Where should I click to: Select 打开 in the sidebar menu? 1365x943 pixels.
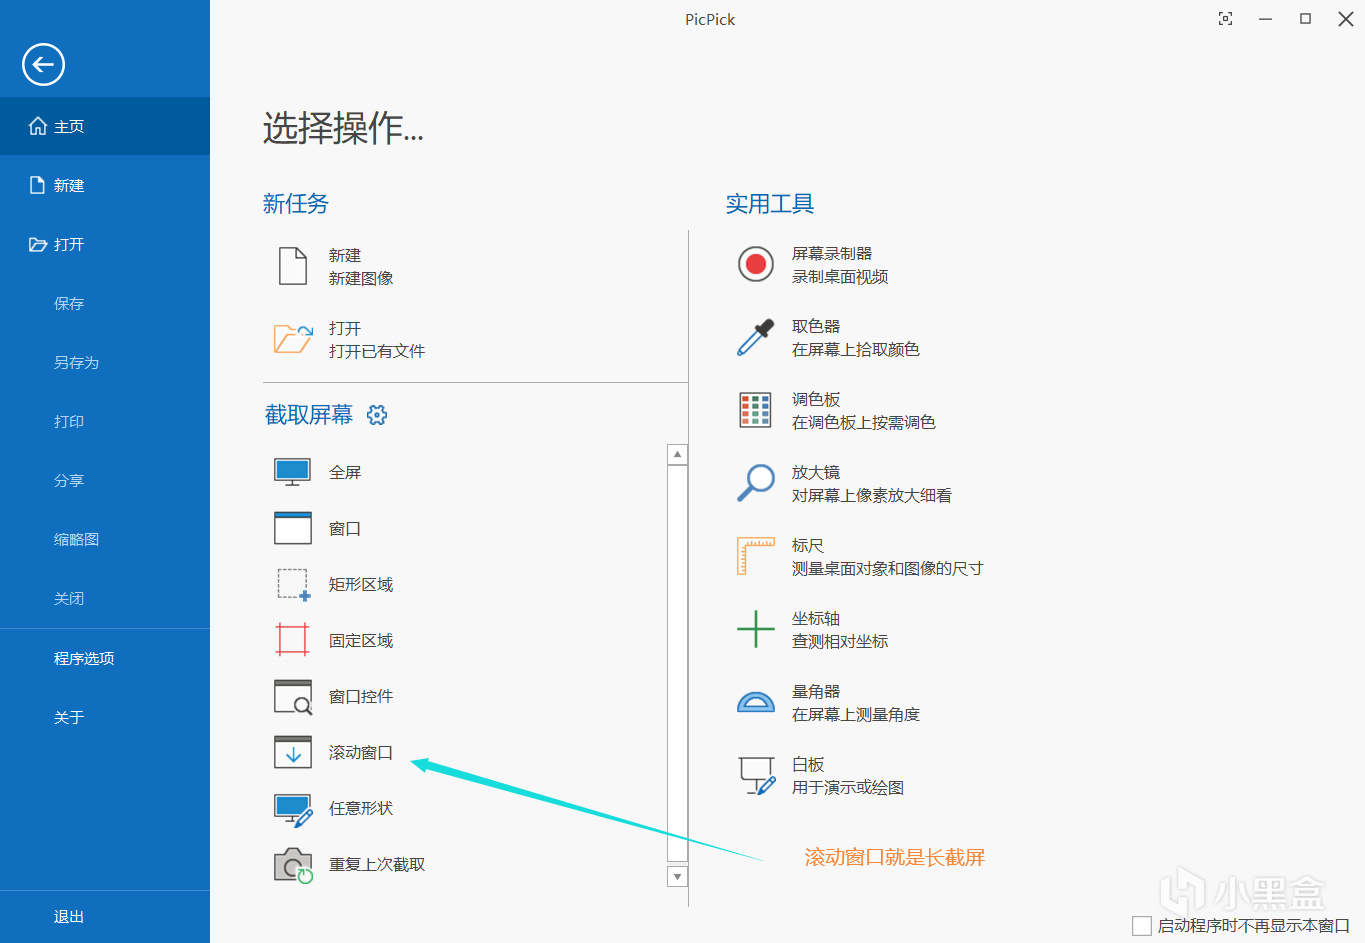(105, 244)
